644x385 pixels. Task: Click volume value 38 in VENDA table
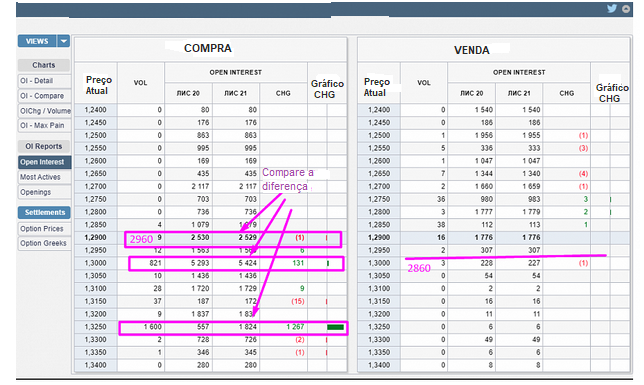point(441,225)
